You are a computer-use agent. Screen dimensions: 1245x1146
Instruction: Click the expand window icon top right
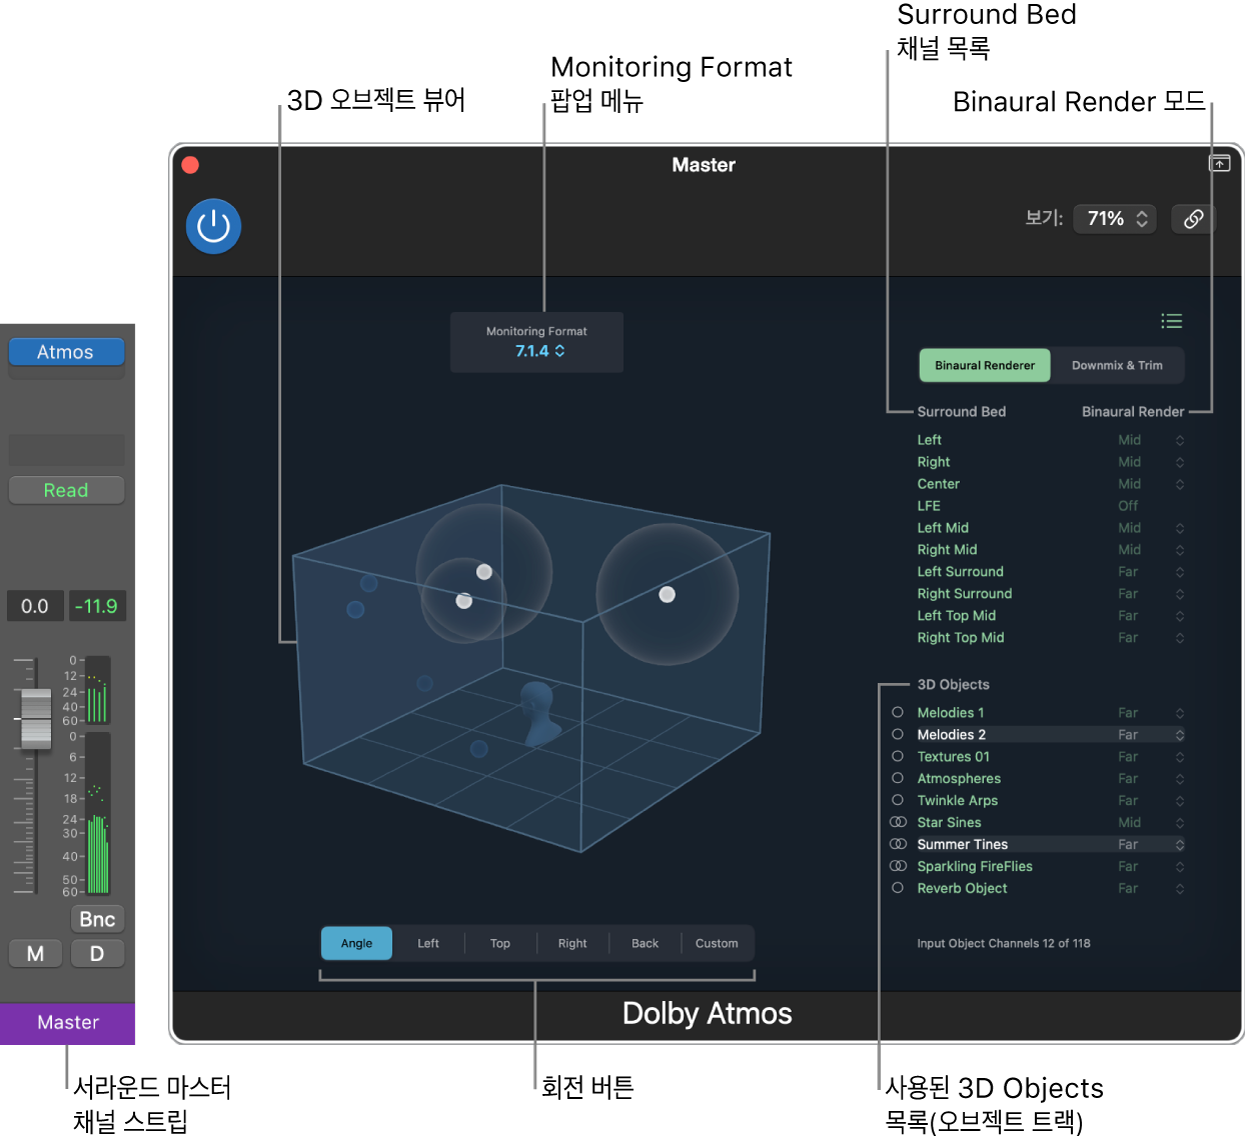click(x=1220, y=164)
